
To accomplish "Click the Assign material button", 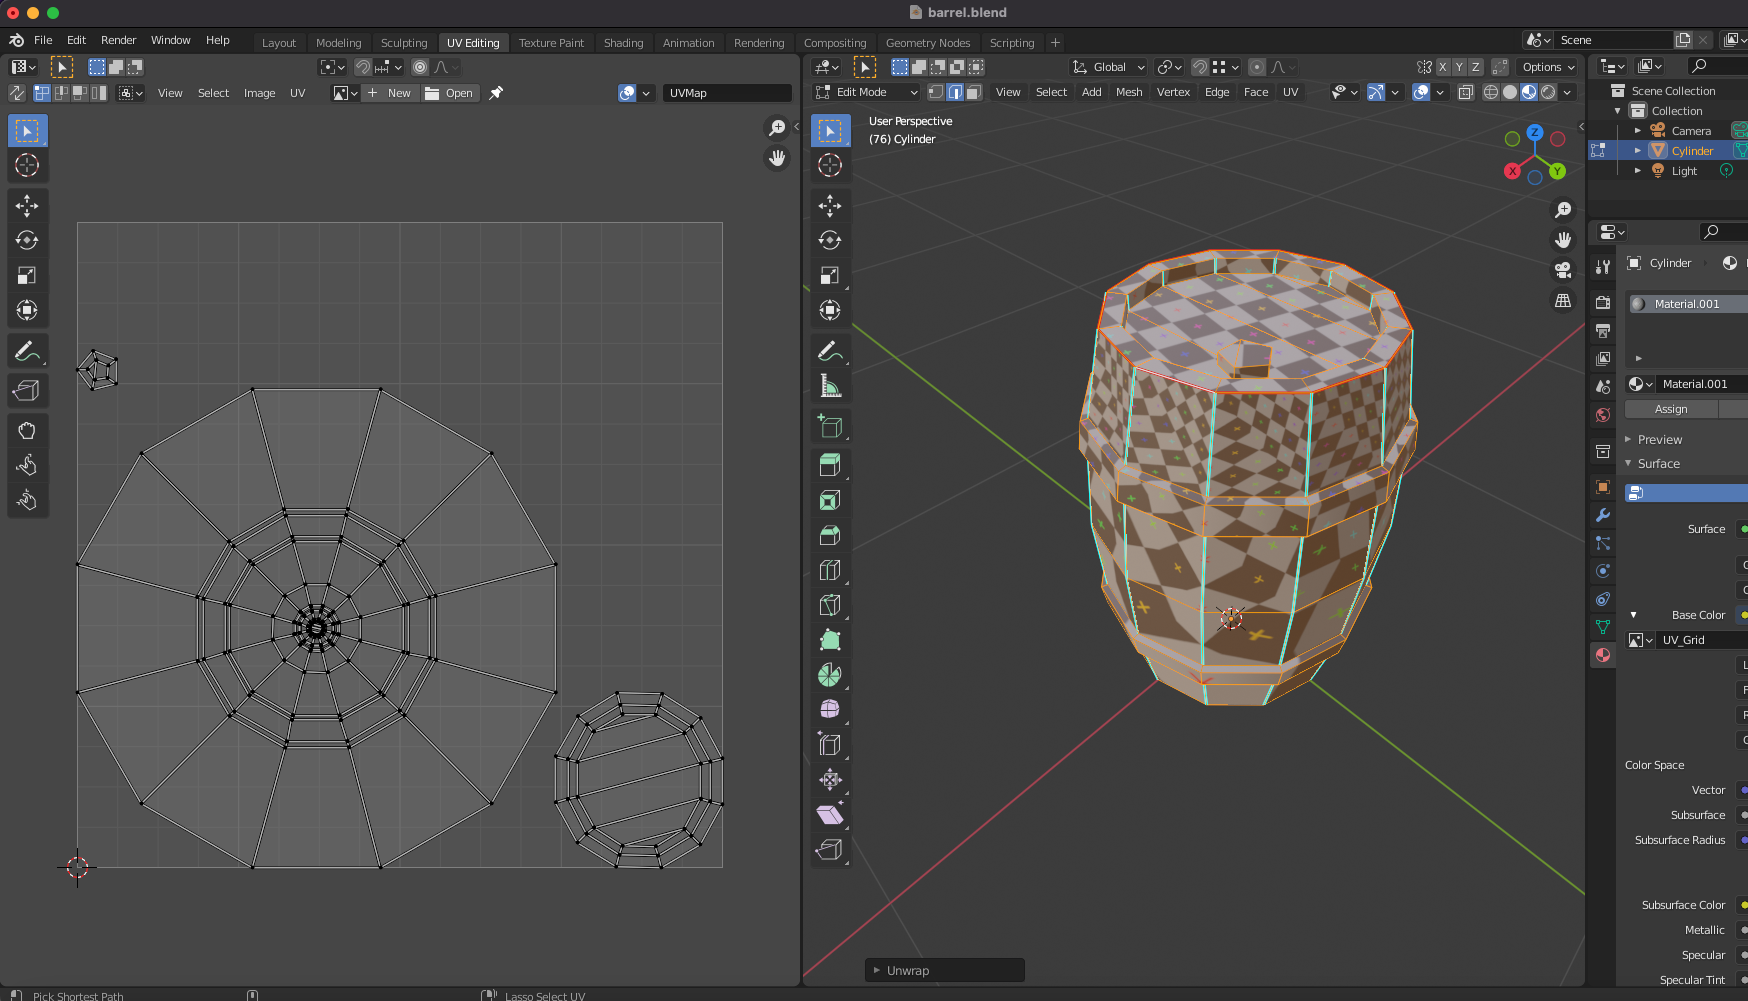I will 1670,409.
